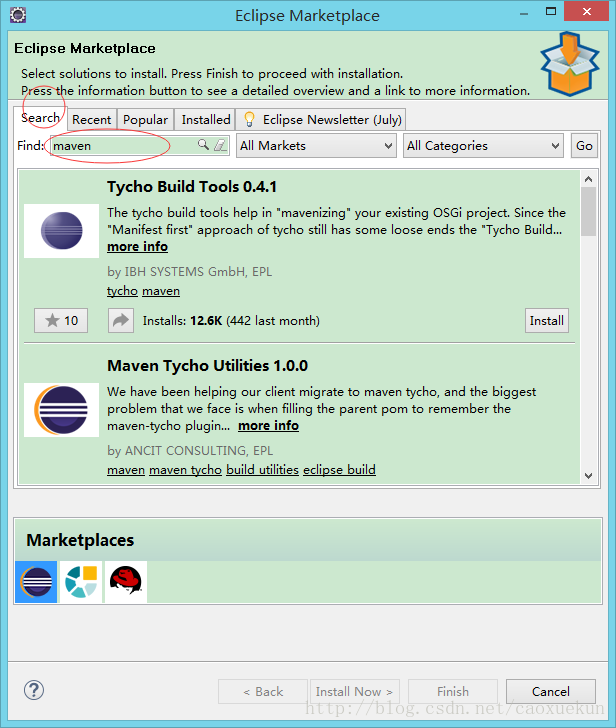Click the Eclipse Newsletter lightbulb icon
Screen dimensions: 616x728
[x=249, y=119]
